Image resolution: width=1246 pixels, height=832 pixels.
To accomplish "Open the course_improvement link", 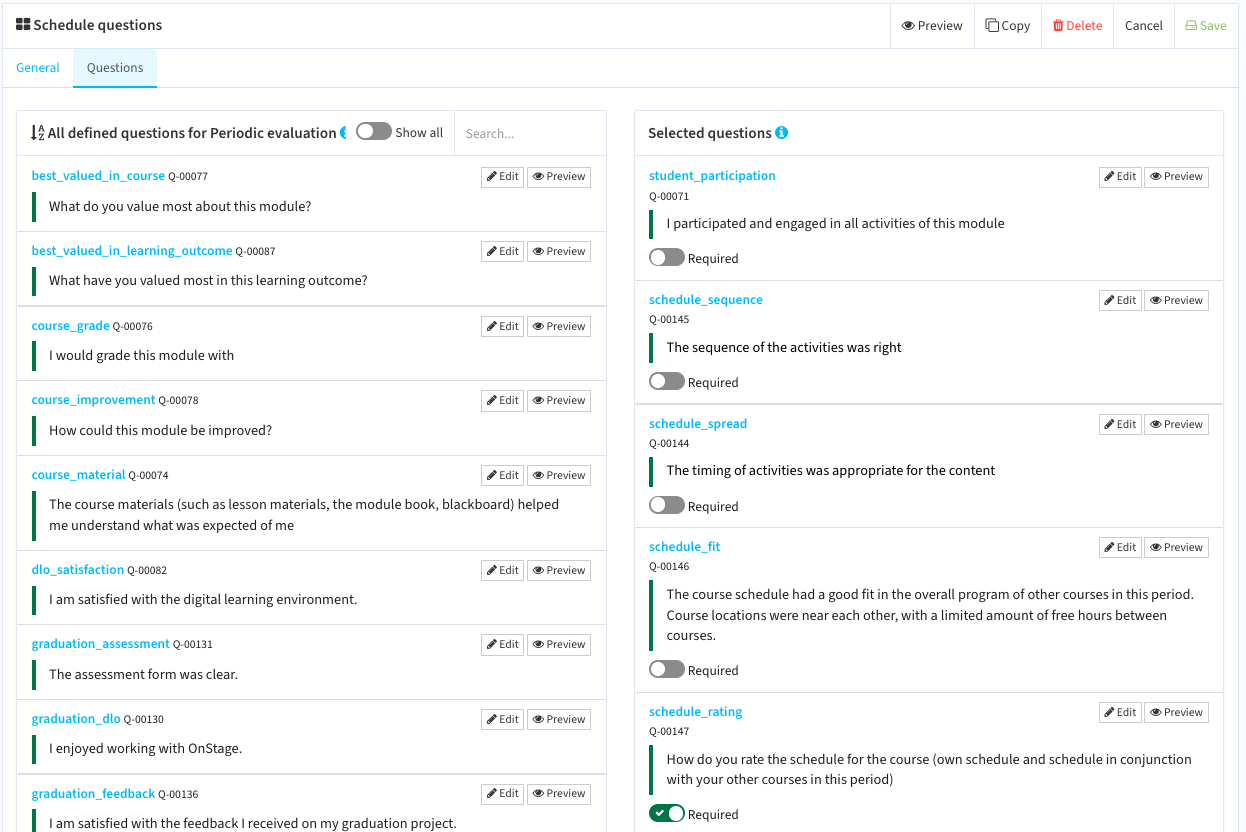I will pos(94,400).
